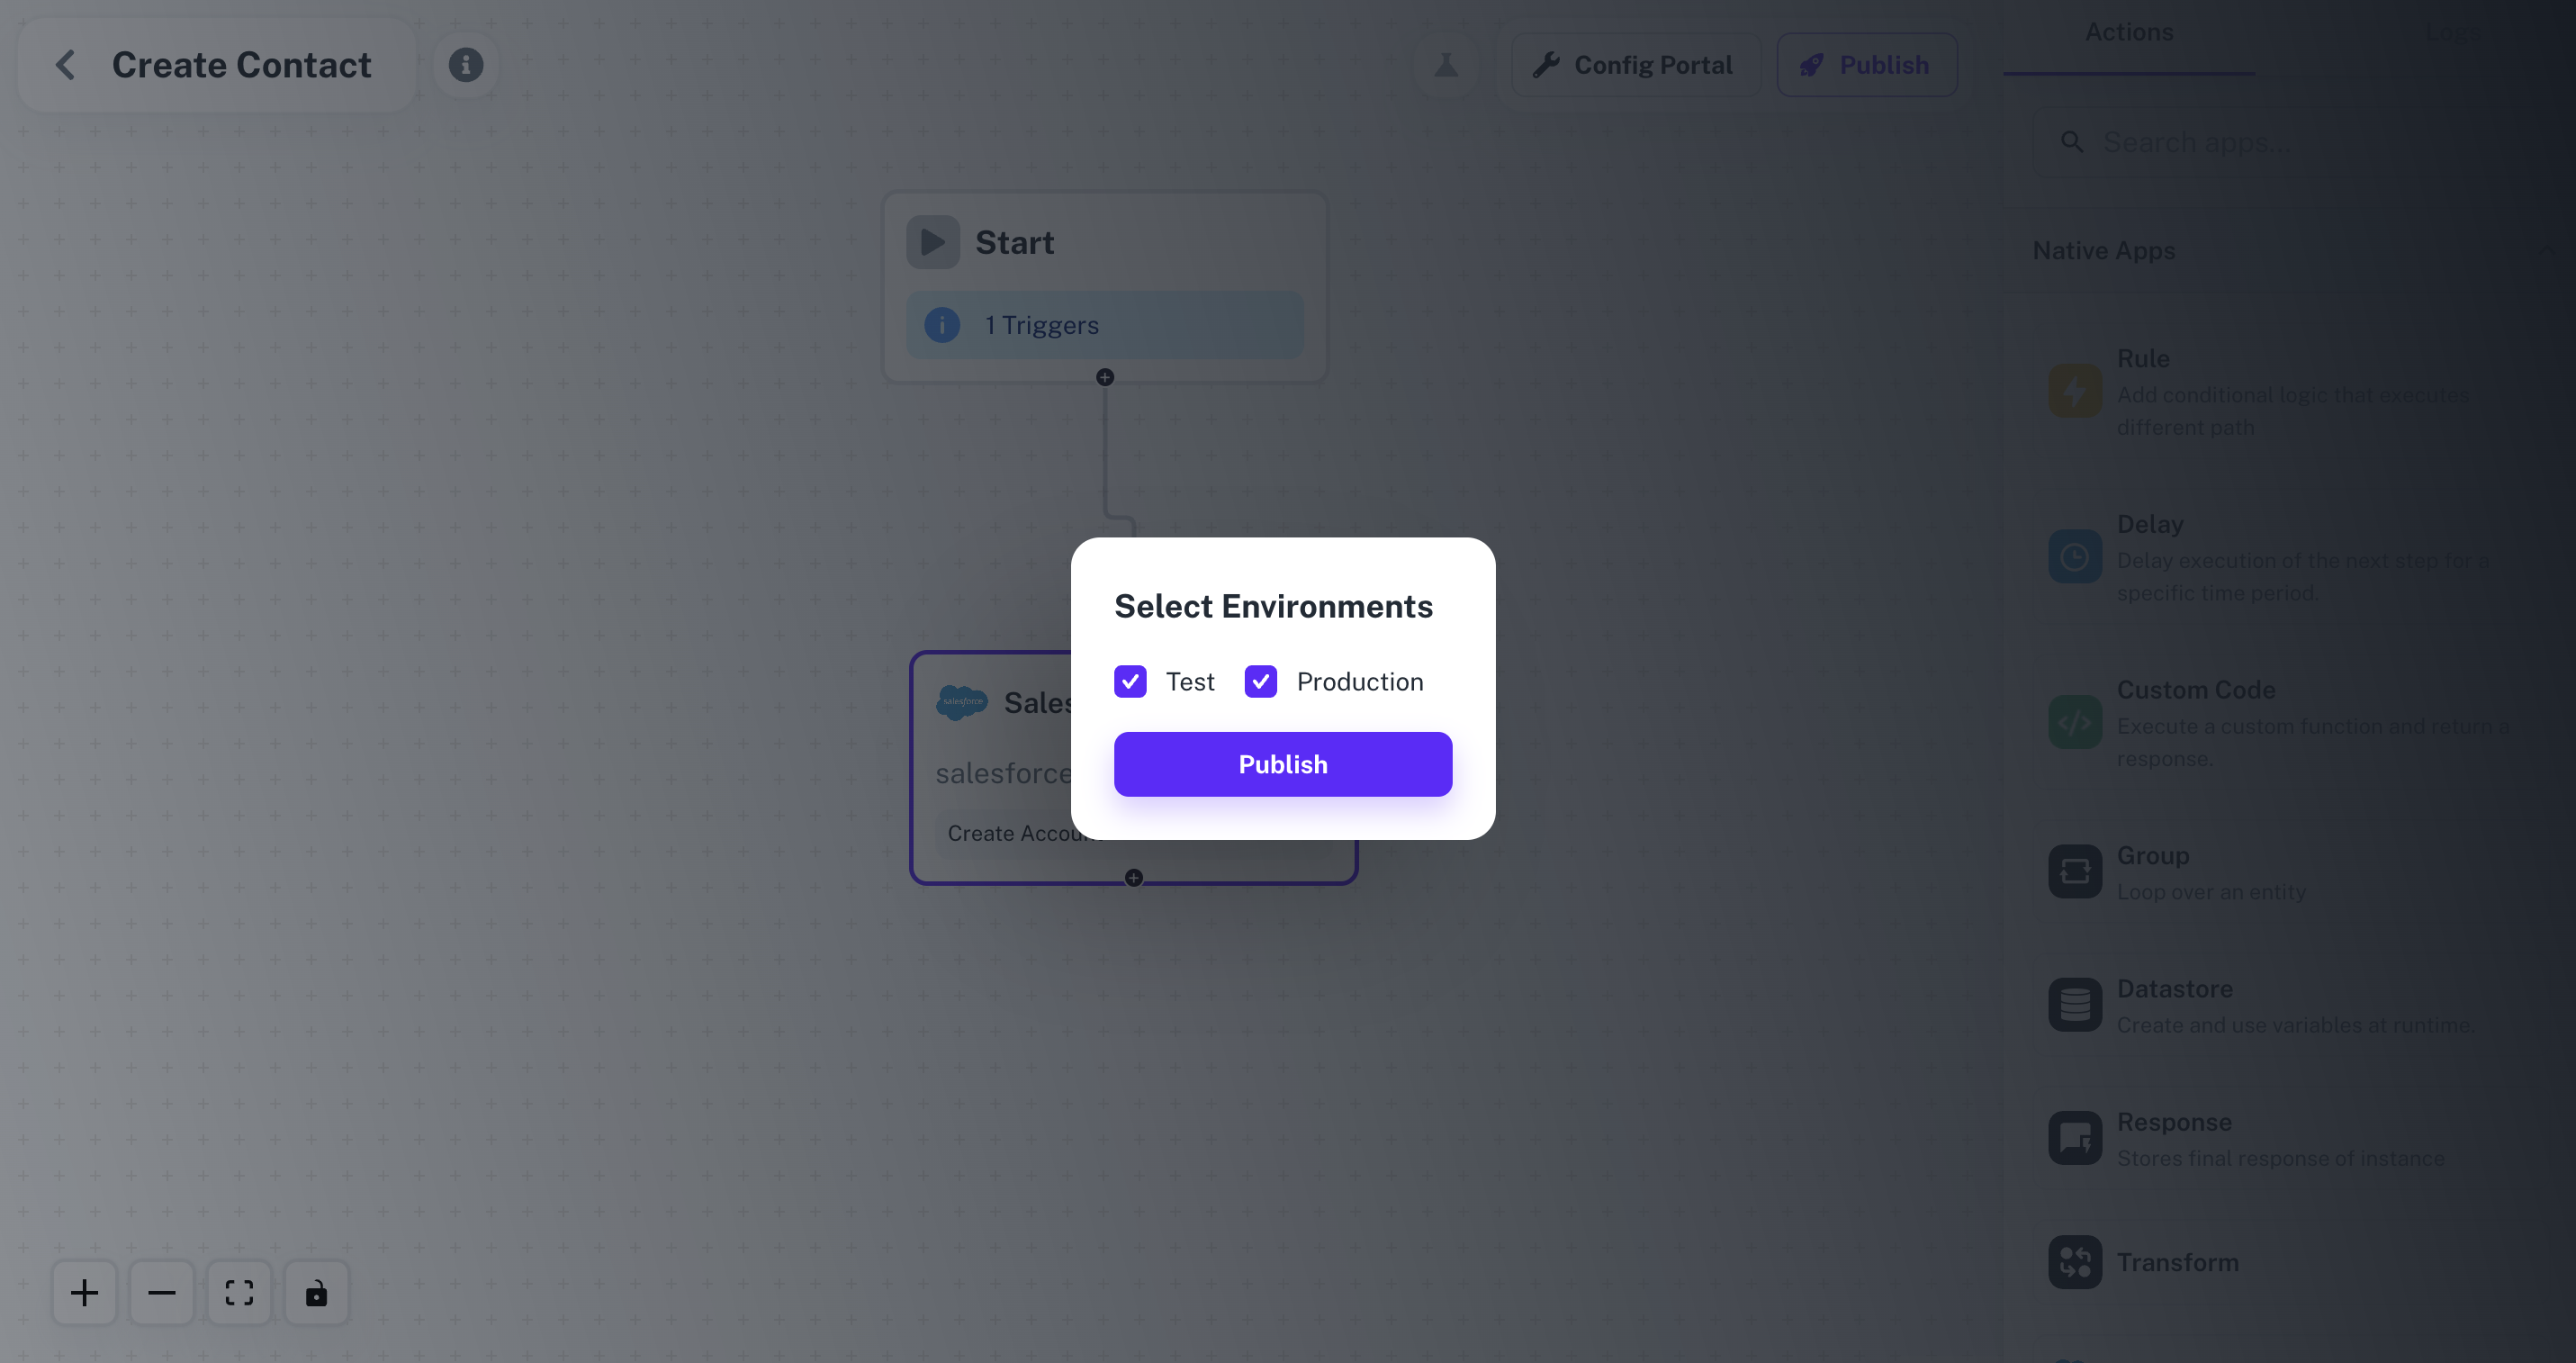The width and height of the screenshot is (2576, 1363).
Task: Collapse the Native Apps section
Action: point(2547,251)
